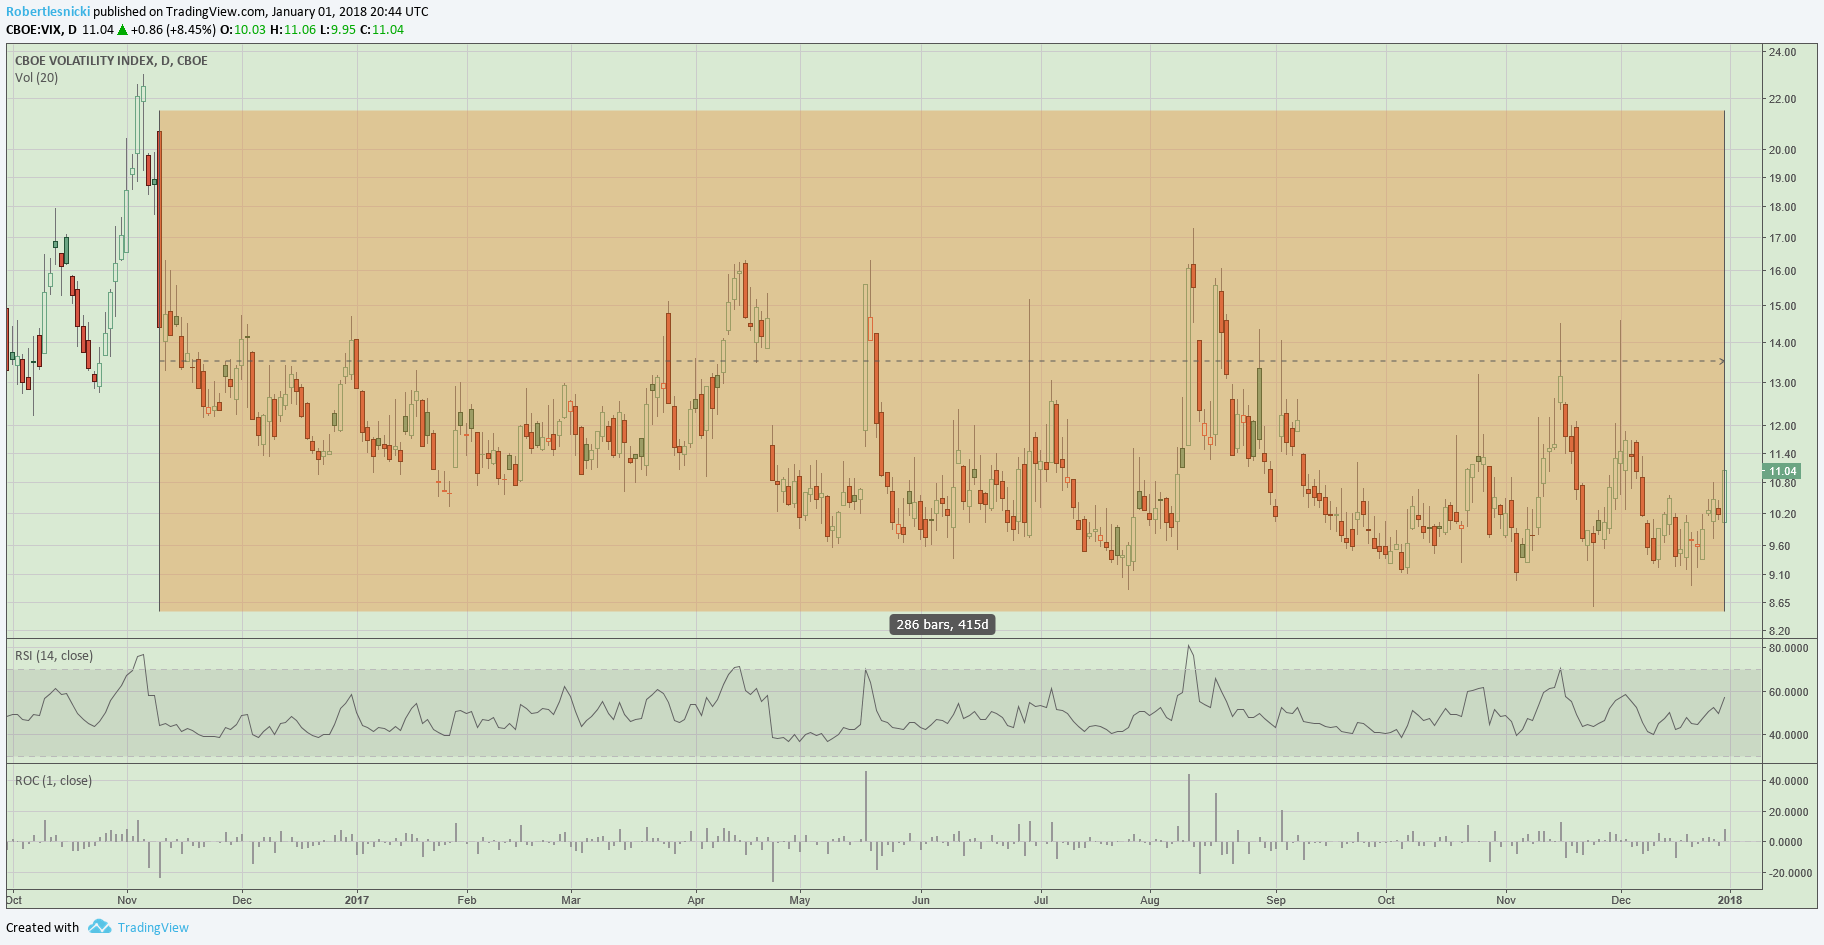Click the Apr label on time axis
The width and height of the screenshot is (1824, 945).
click(x=696, y=900)
